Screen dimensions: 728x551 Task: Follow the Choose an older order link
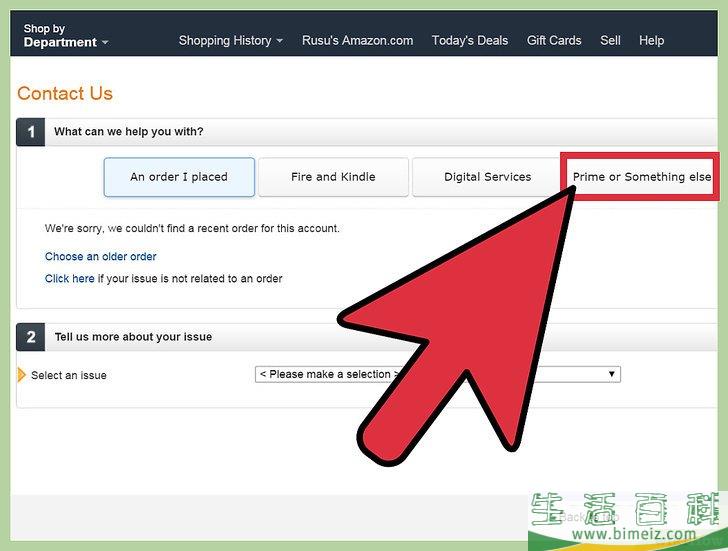[101, 256]
